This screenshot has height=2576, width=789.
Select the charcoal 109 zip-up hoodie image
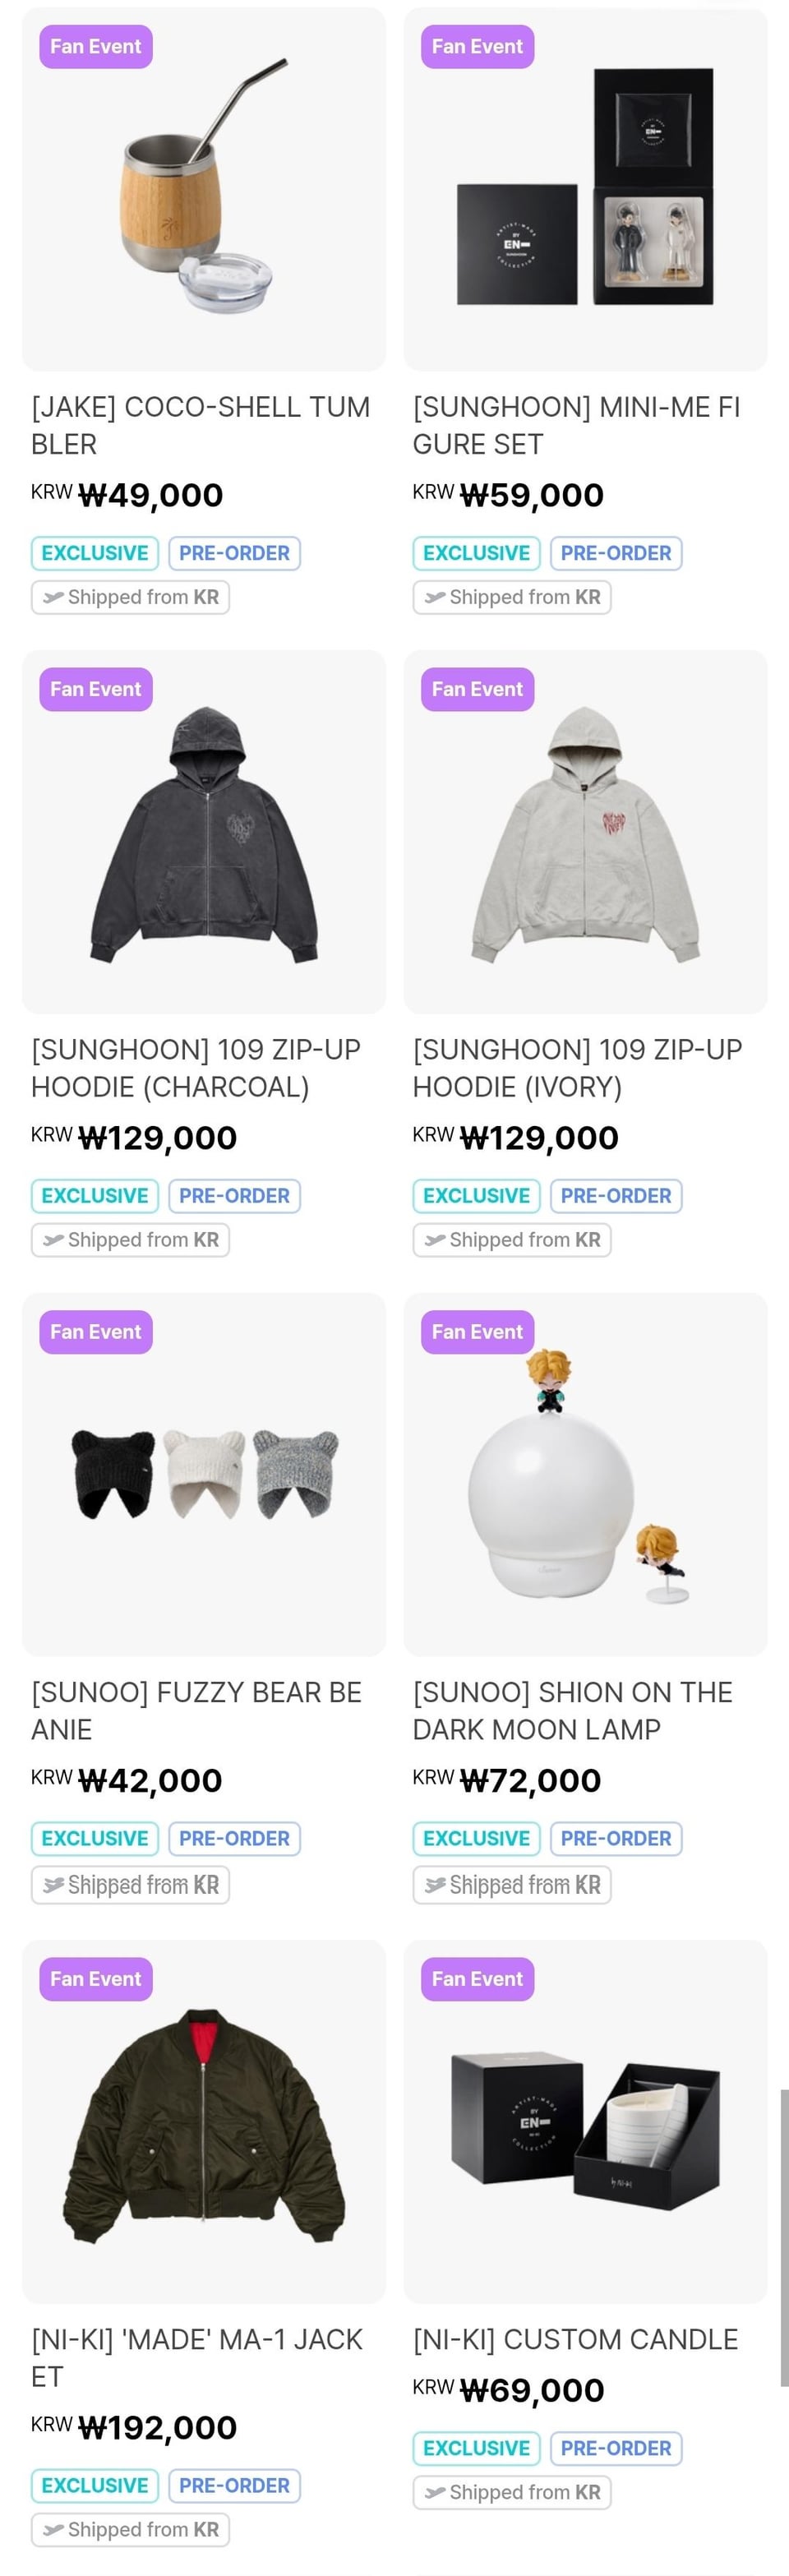[x=203, y=832]
